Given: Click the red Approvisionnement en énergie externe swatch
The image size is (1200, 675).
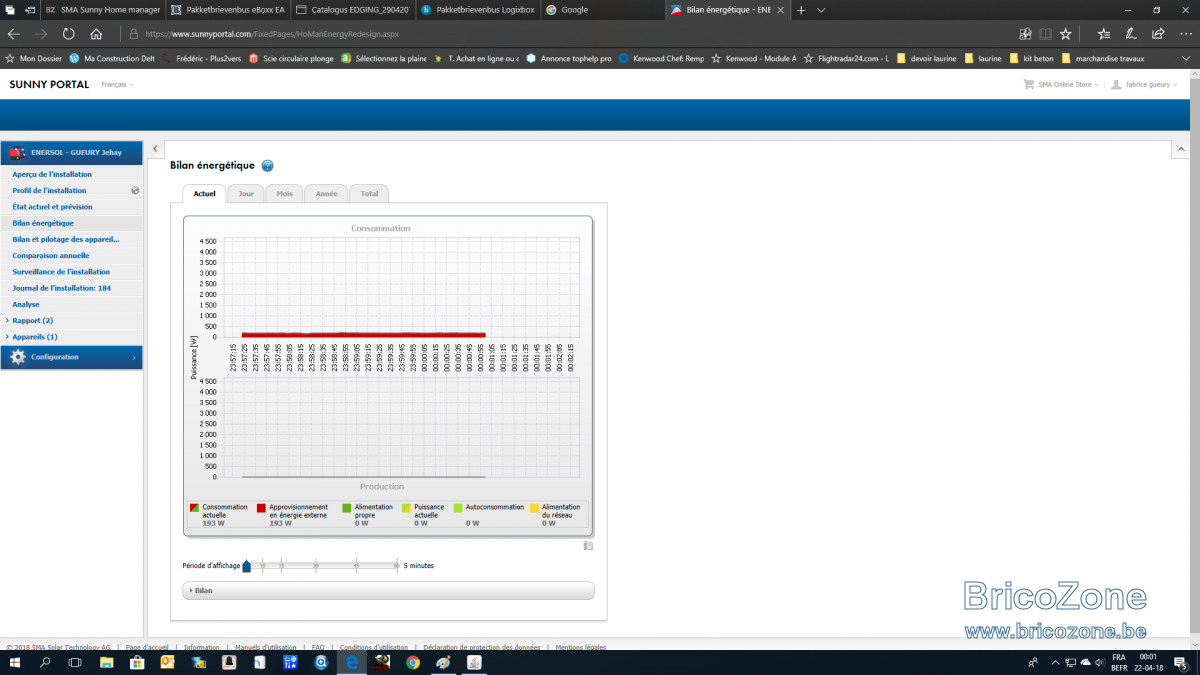Looking at the screenshot, I should 261,508.
